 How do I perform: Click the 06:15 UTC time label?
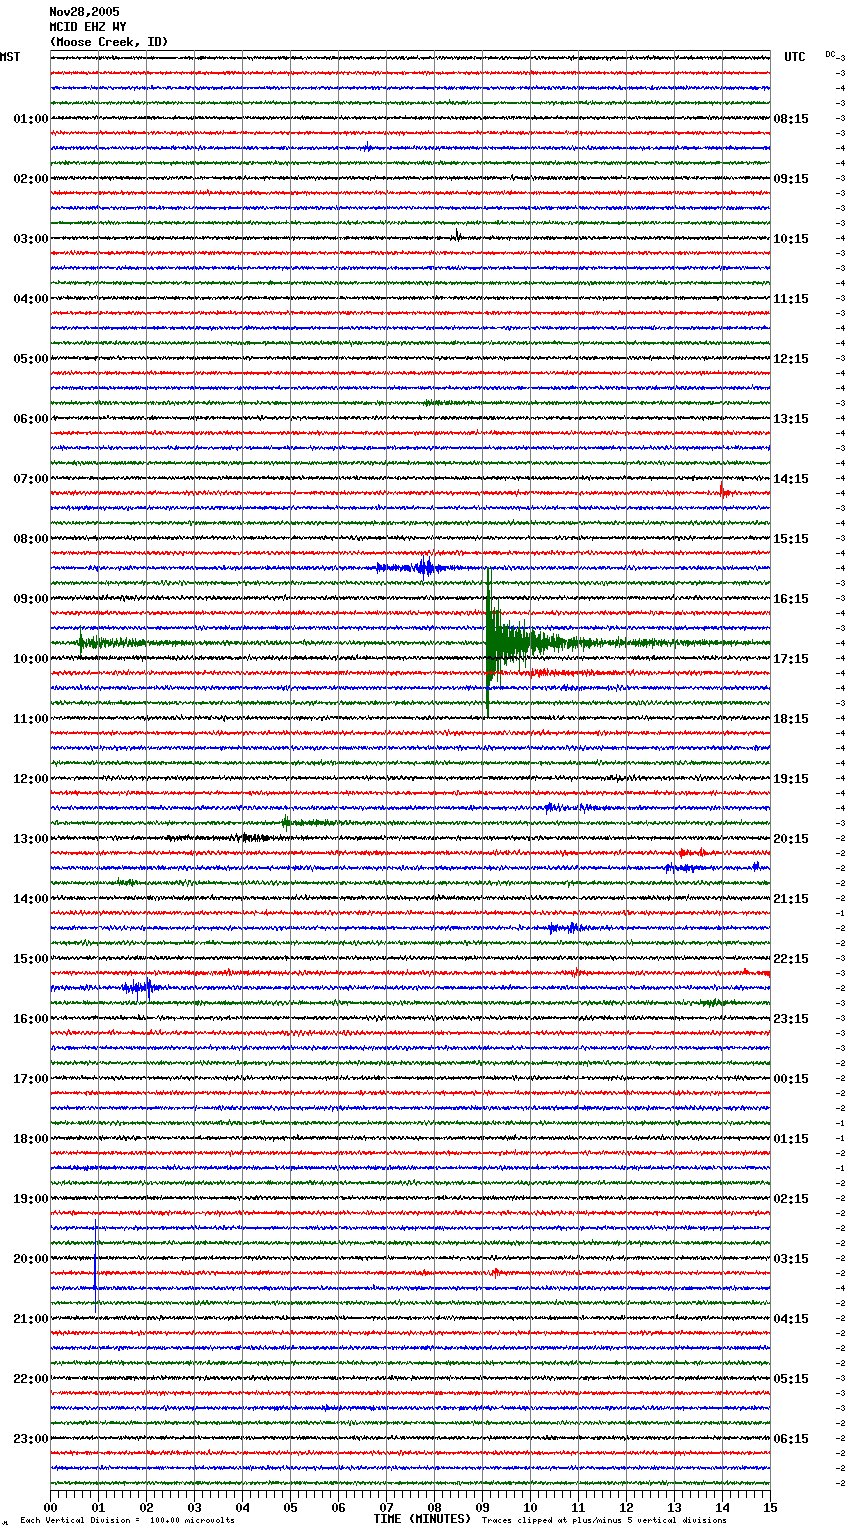pyautogui.click(x=791, y=1439)
